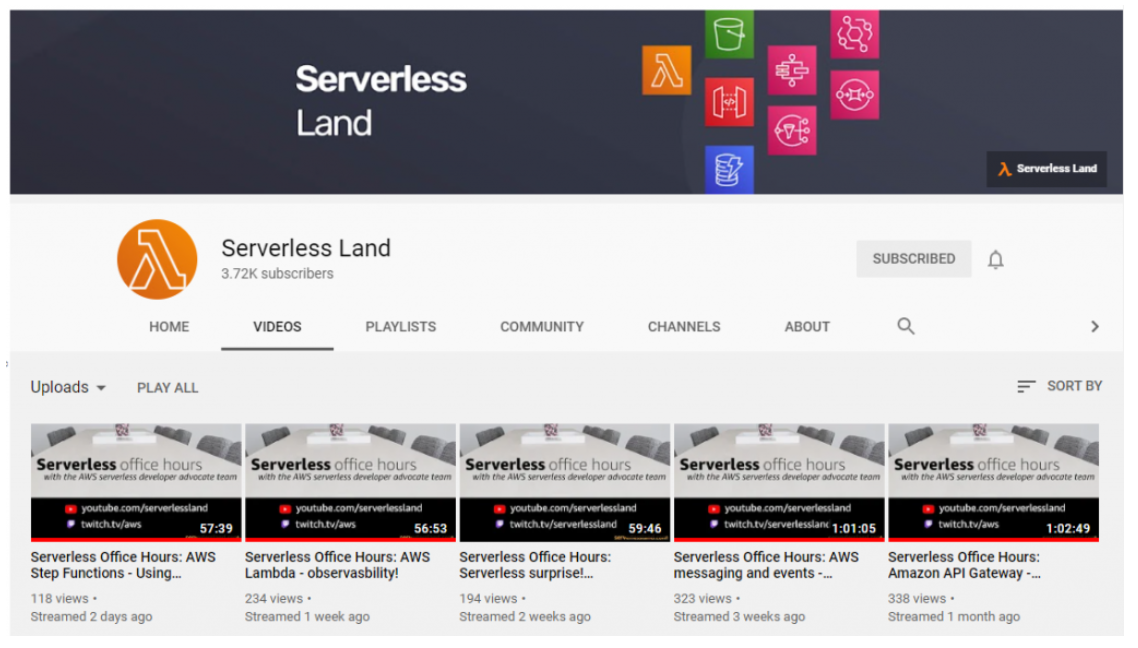The image size is (1138, 648).
Task: Click the pink SQS queue icon in the banner
Action: 854,94
